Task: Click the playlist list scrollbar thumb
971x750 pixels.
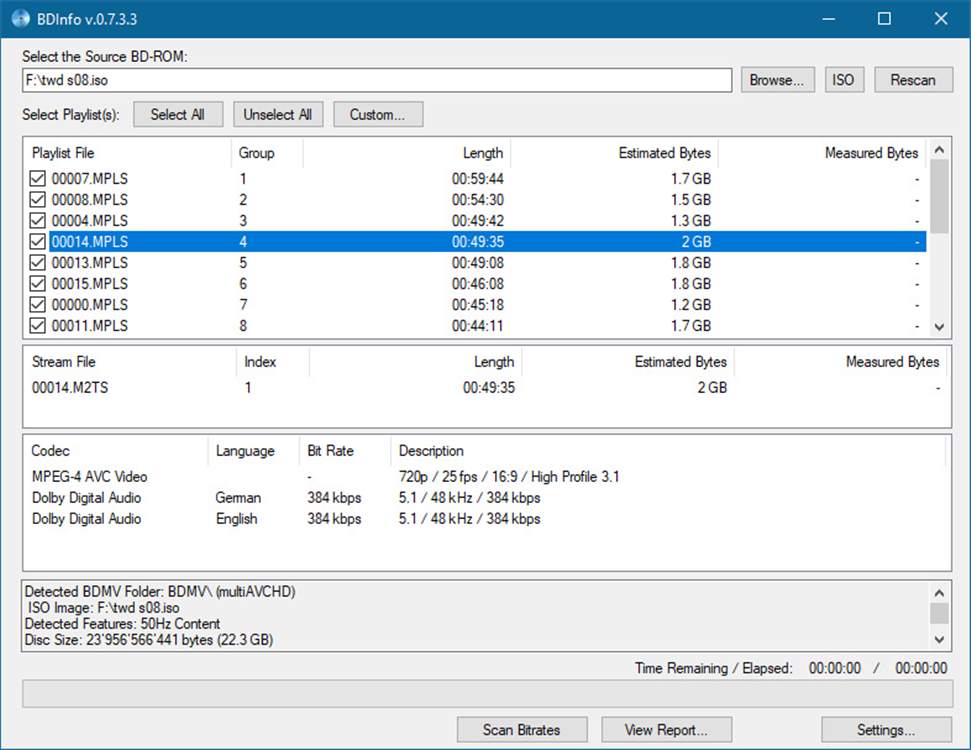Action: [x=939, y=196]
